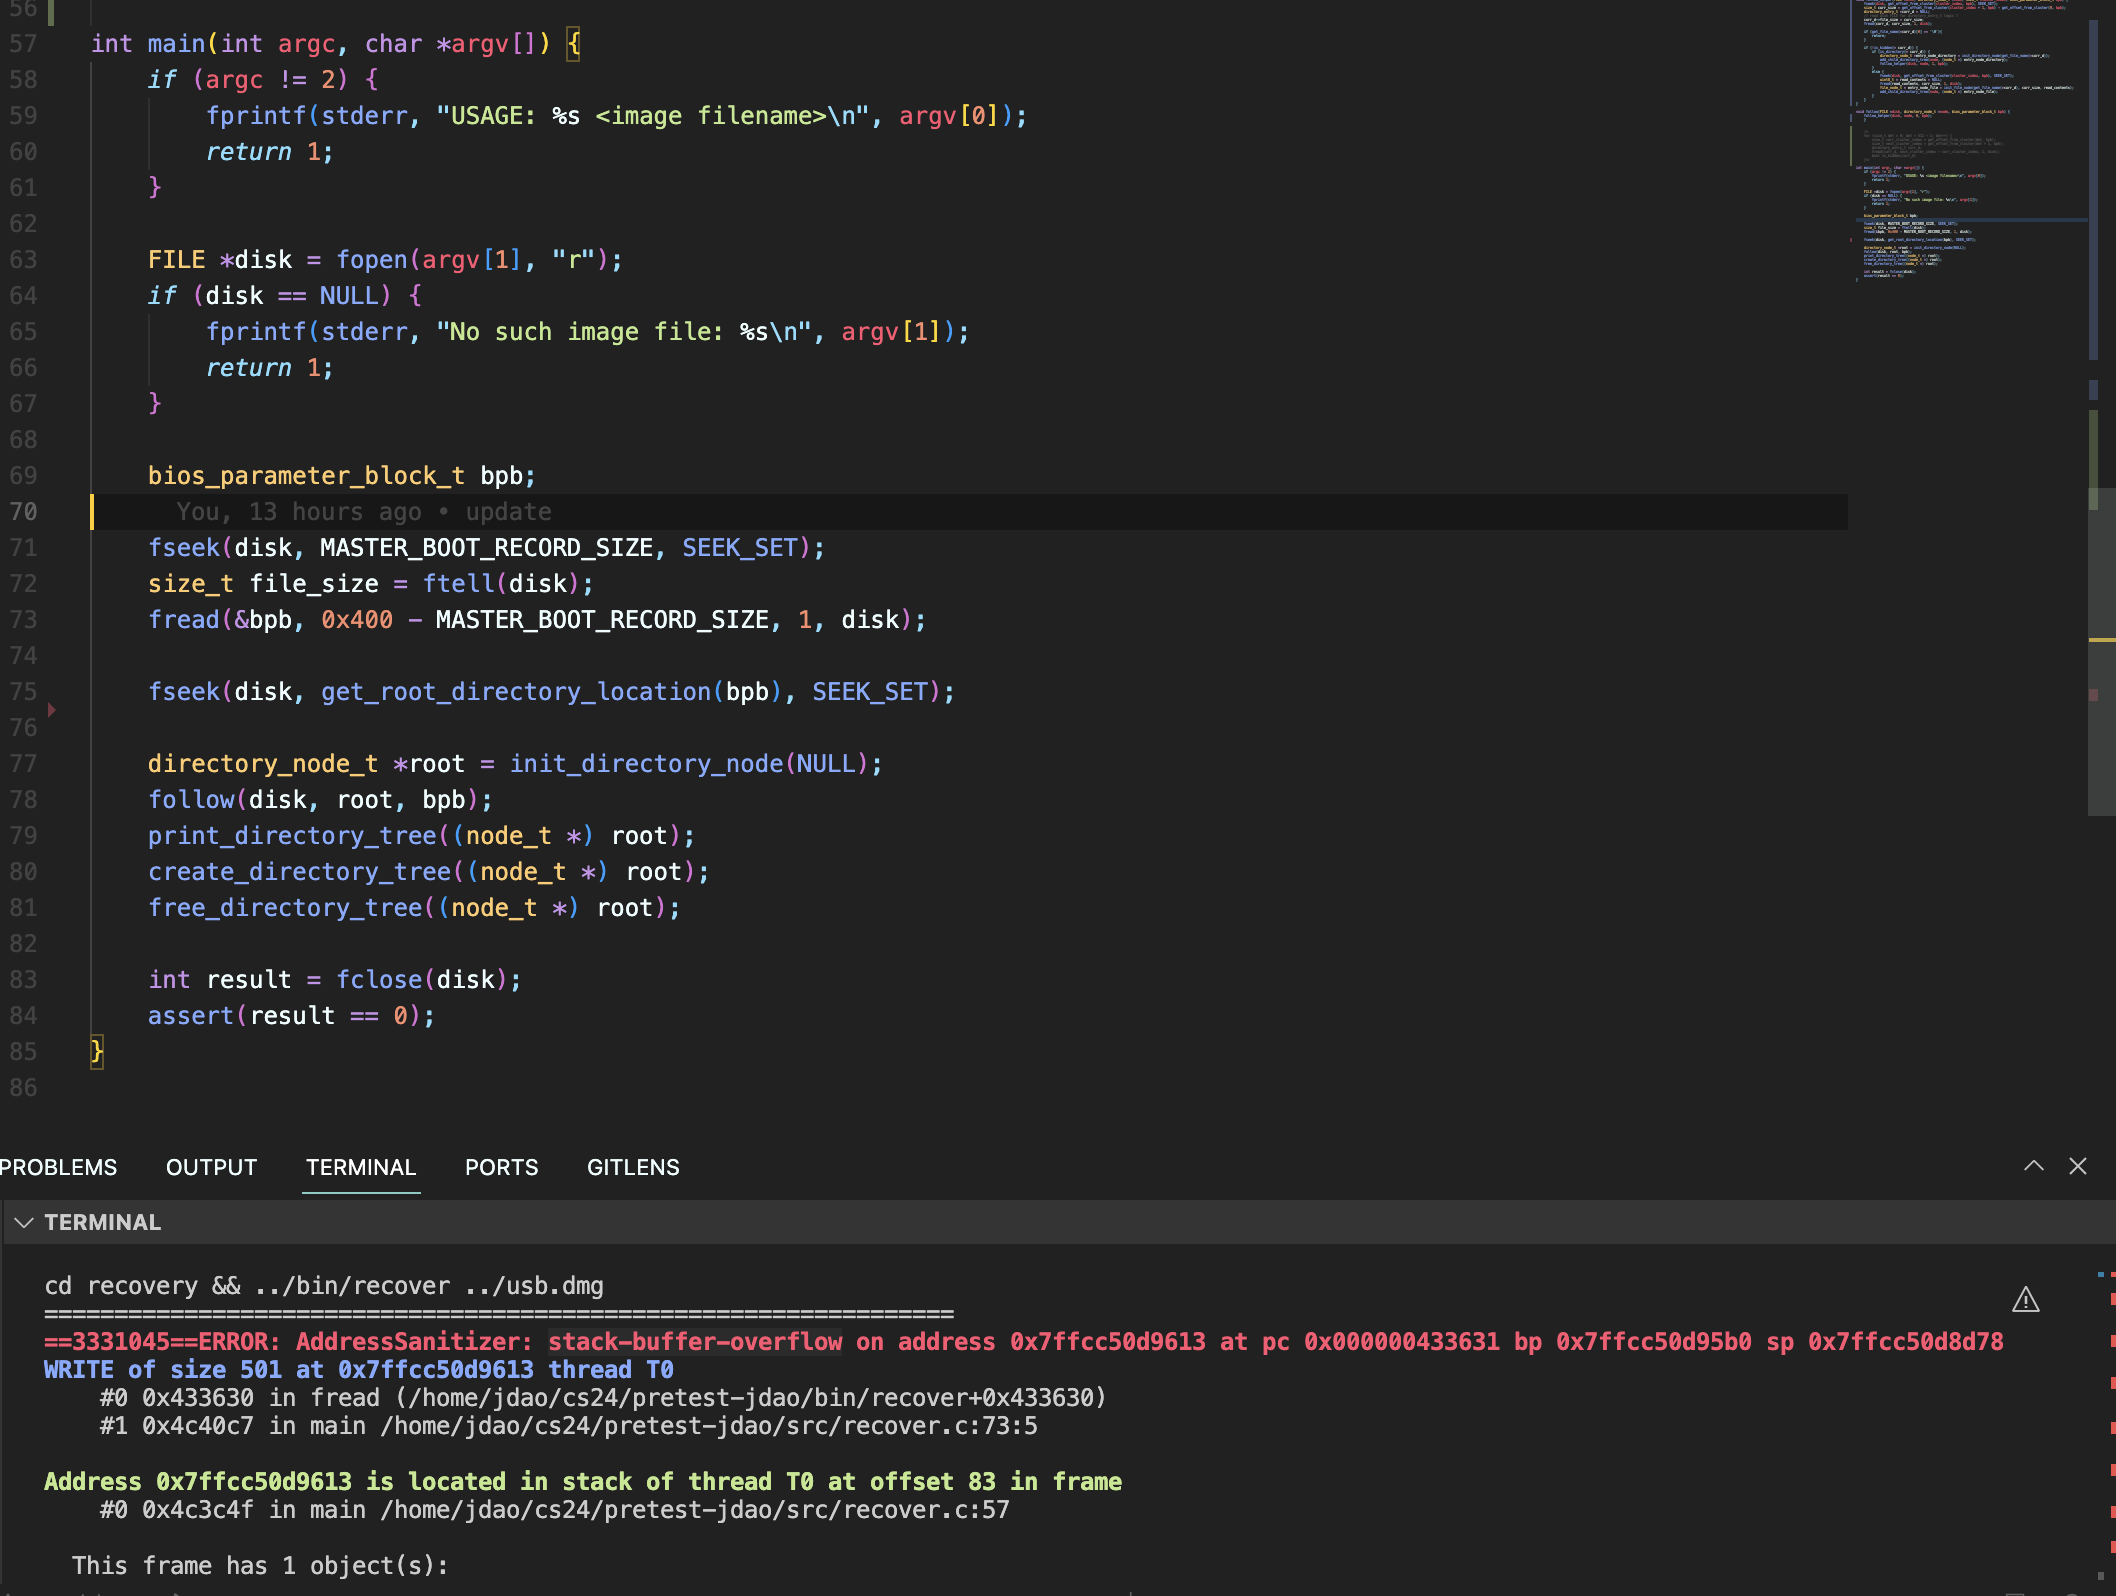Maximize the panel with the up chevron
The image size is (2116, 1596).
(2033, 1166)
